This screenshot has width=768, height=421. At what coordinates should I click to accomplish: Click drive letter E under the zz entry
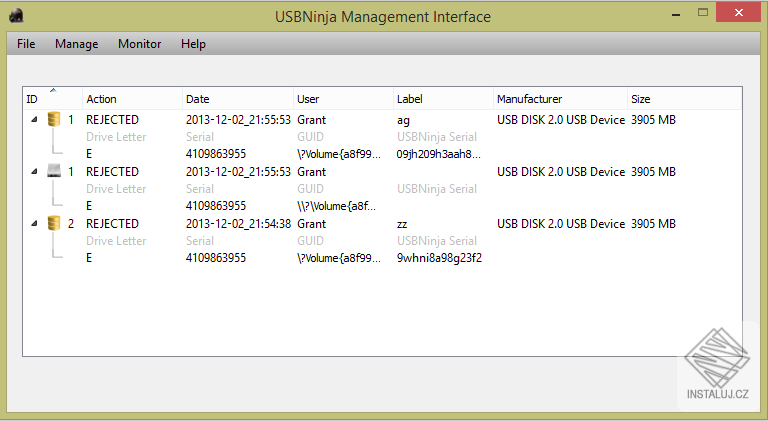[89, 258]
